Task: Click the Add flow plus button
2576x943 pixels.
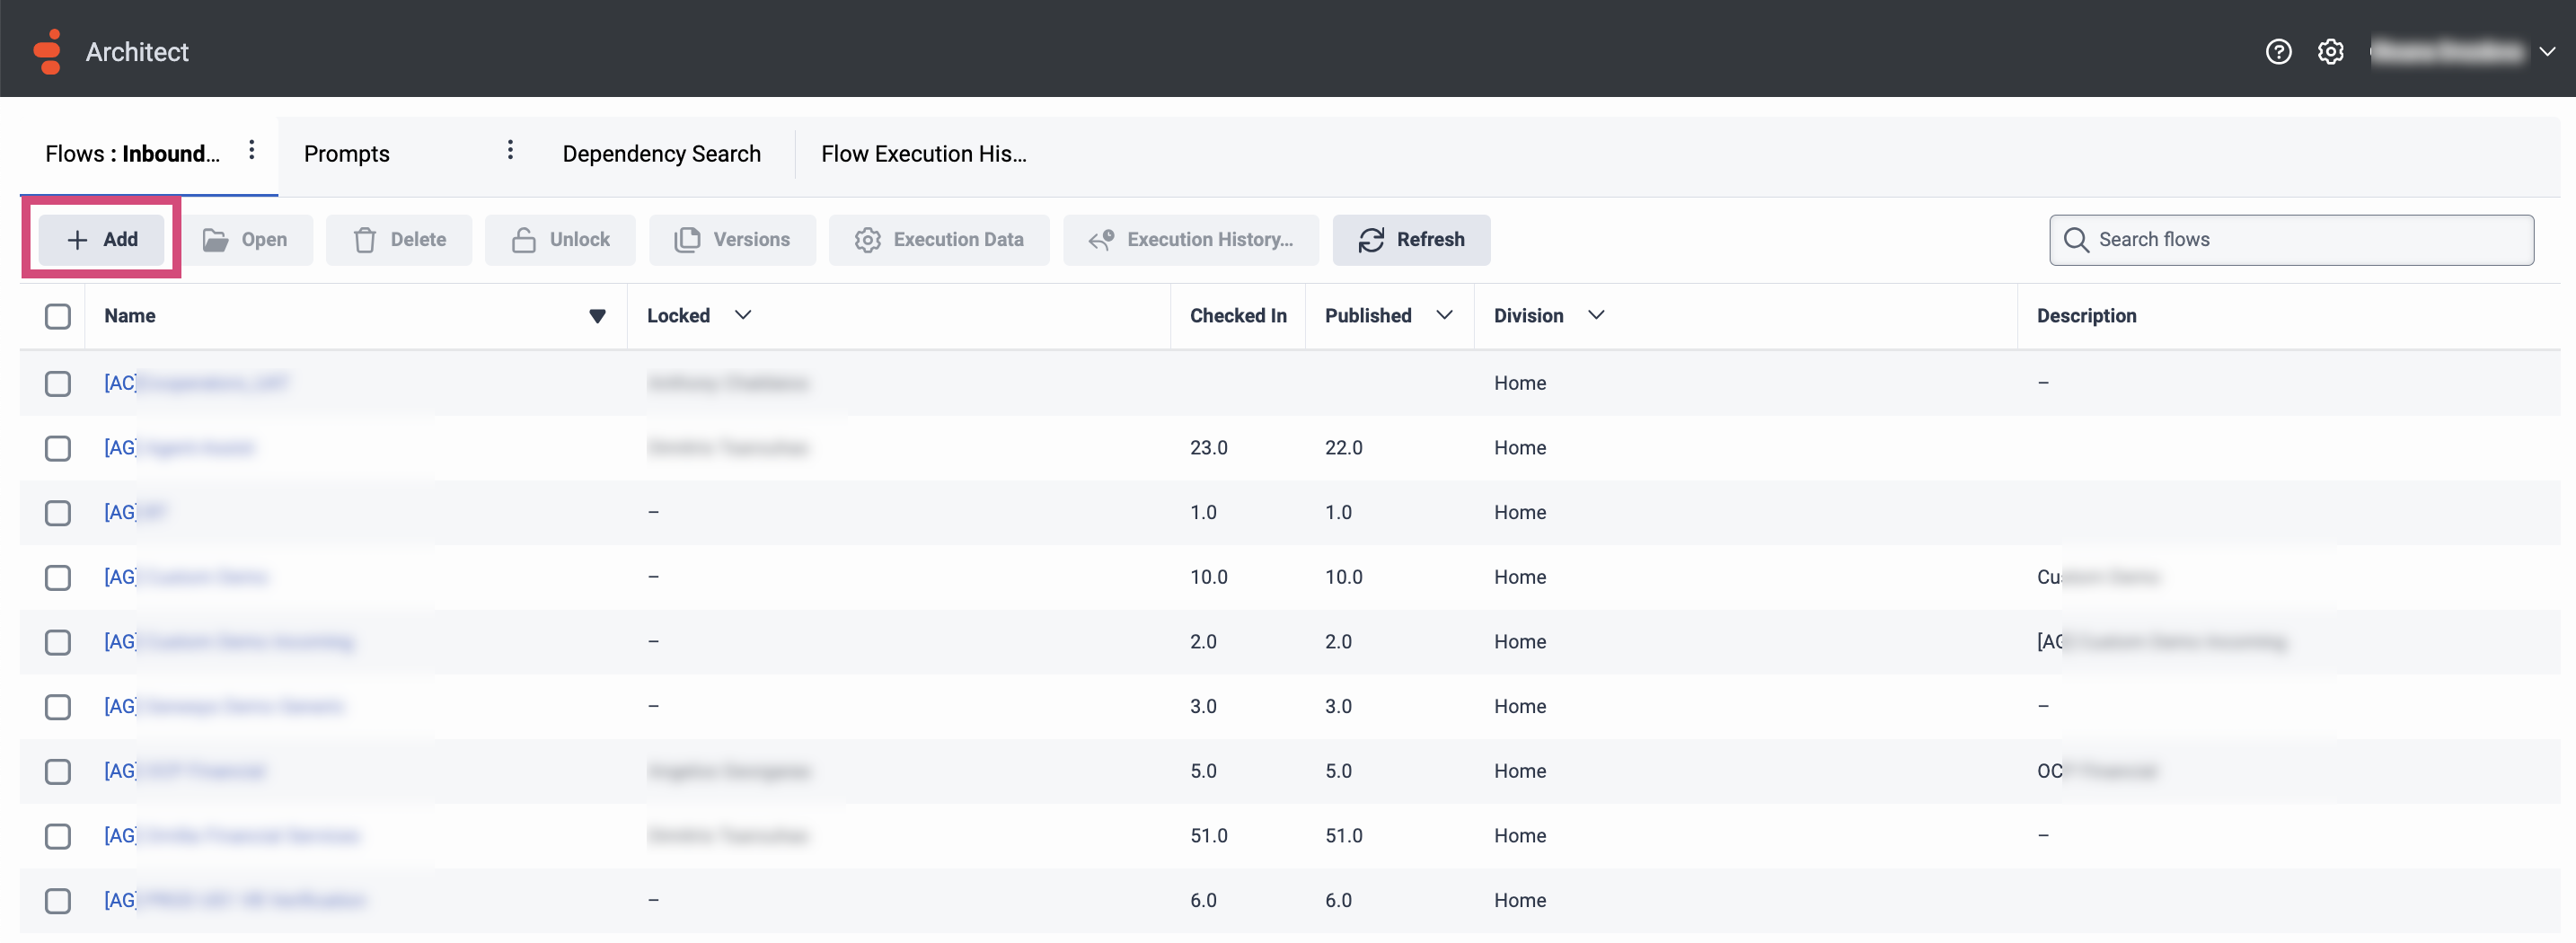Action: 102,240
